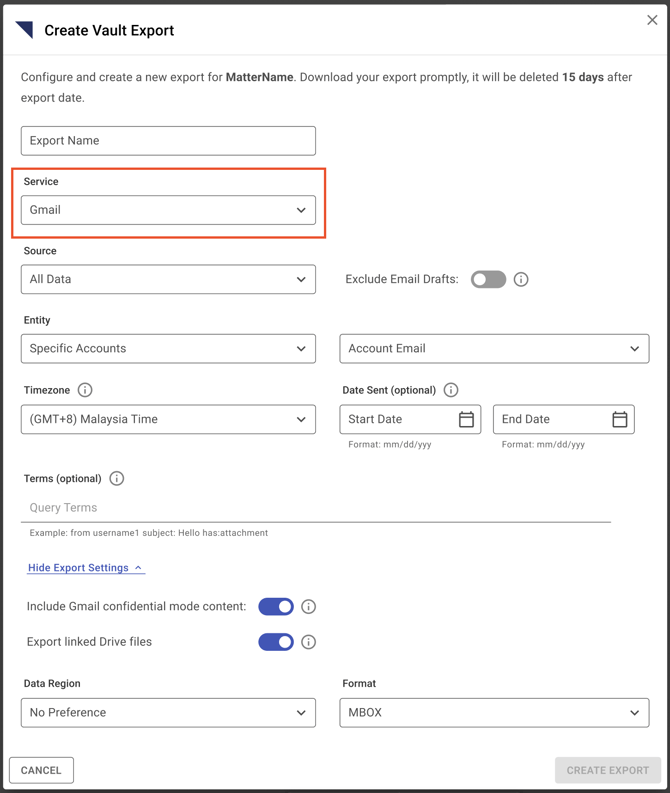Open the End Date calendar picker icon
670x793 pixels.
point(619,419)
